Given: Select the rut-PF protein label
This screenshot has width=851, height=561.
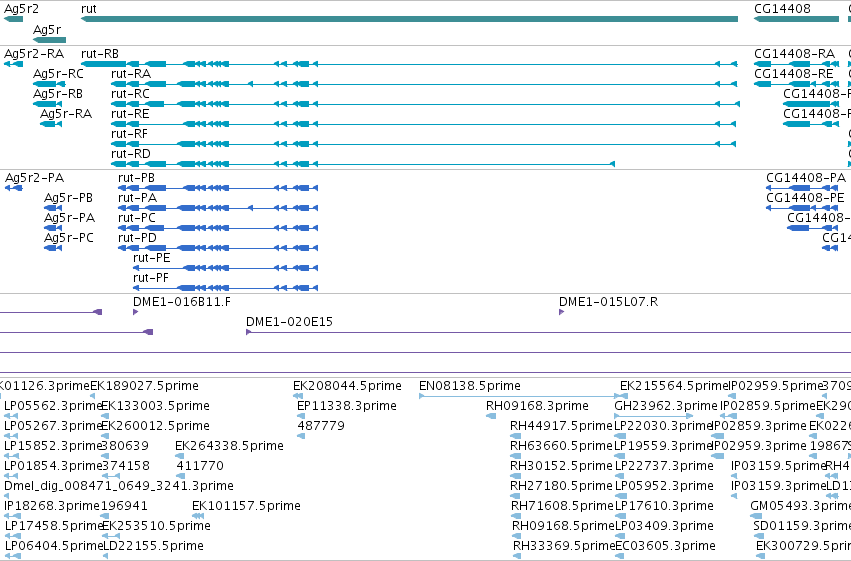Looking at the screenshot, I should (x=151, y=278).
